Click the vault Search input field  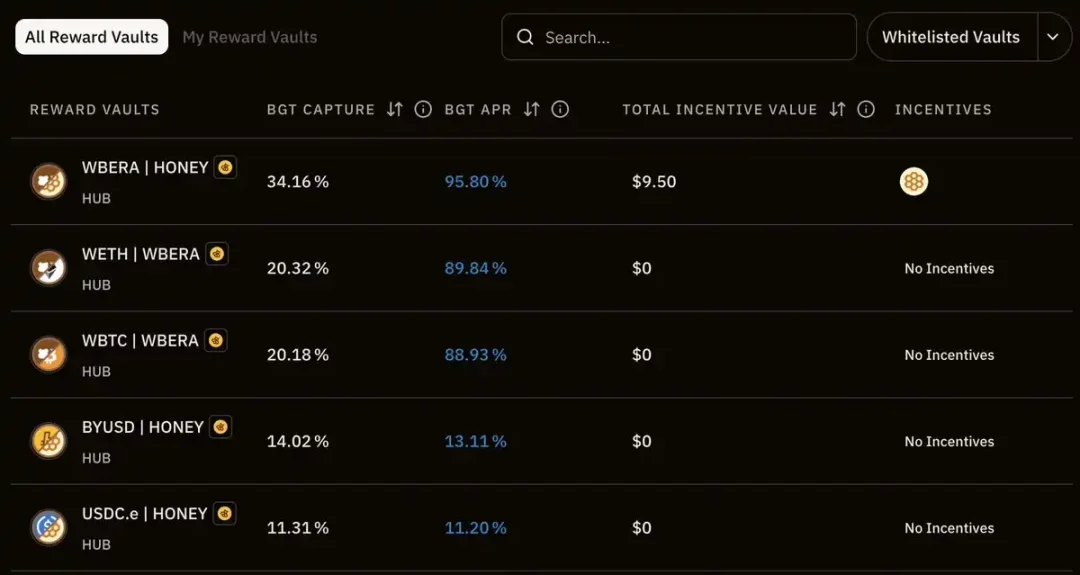690,37
